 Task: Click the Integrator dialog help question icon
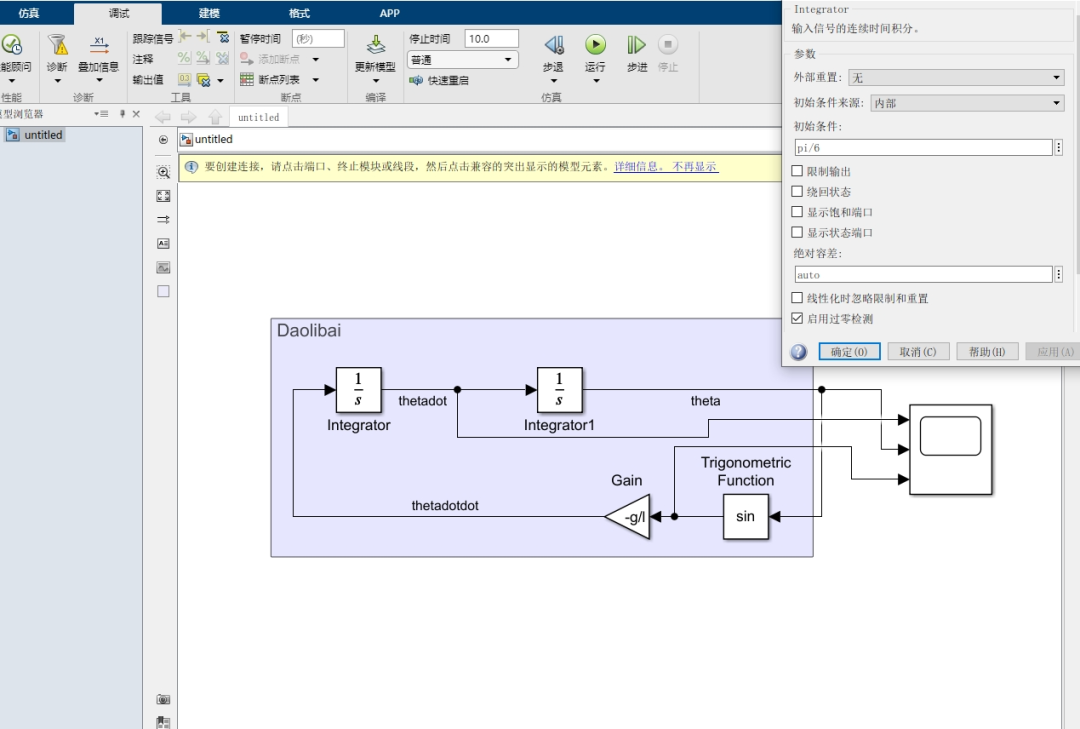pyautogui.click(x=798, y=352)
